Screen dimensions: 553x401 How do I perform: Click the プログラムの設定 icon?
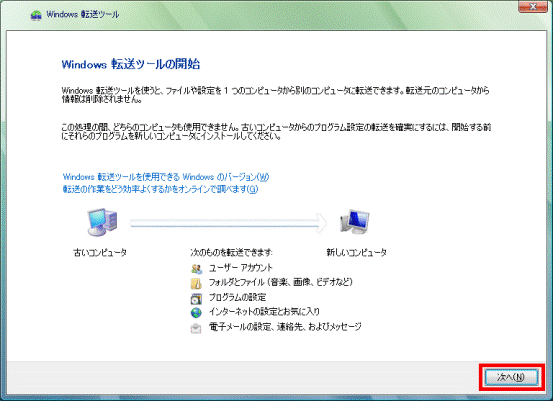pyautogui.click(x=196, y=298)
